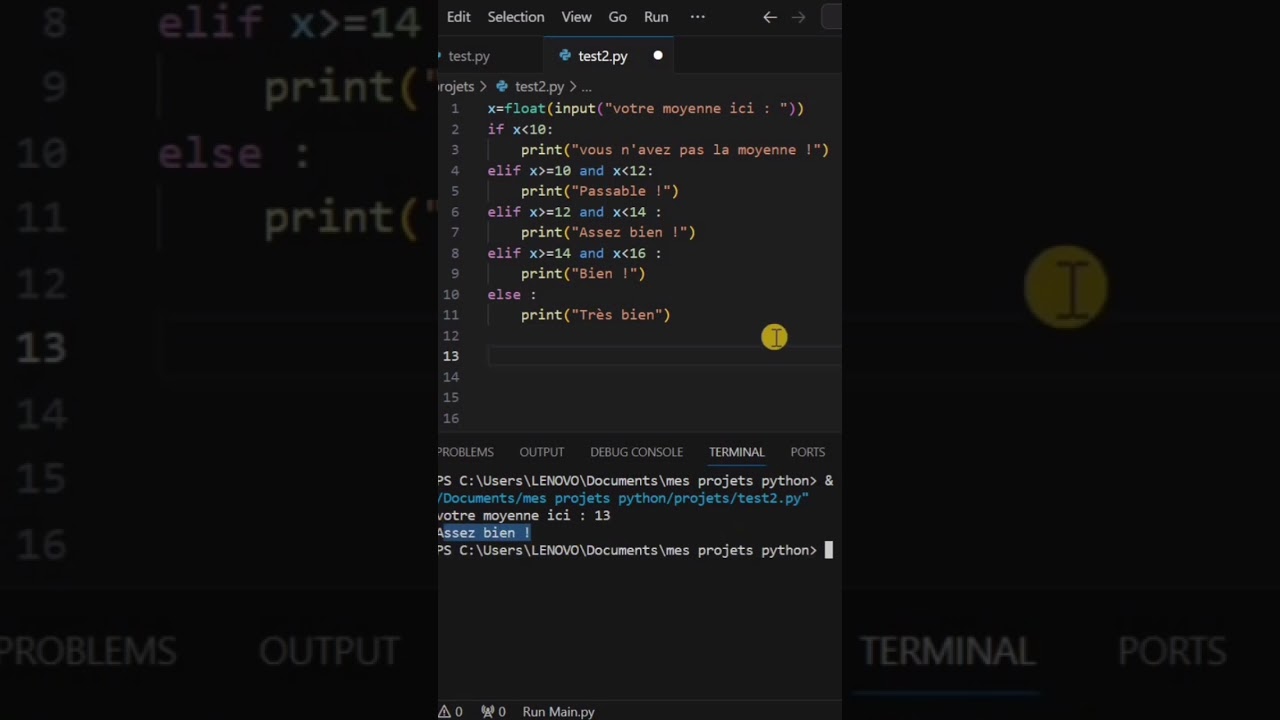
Task: Open the PROBLEMS panel tab
Action: [x=466, y=452]
